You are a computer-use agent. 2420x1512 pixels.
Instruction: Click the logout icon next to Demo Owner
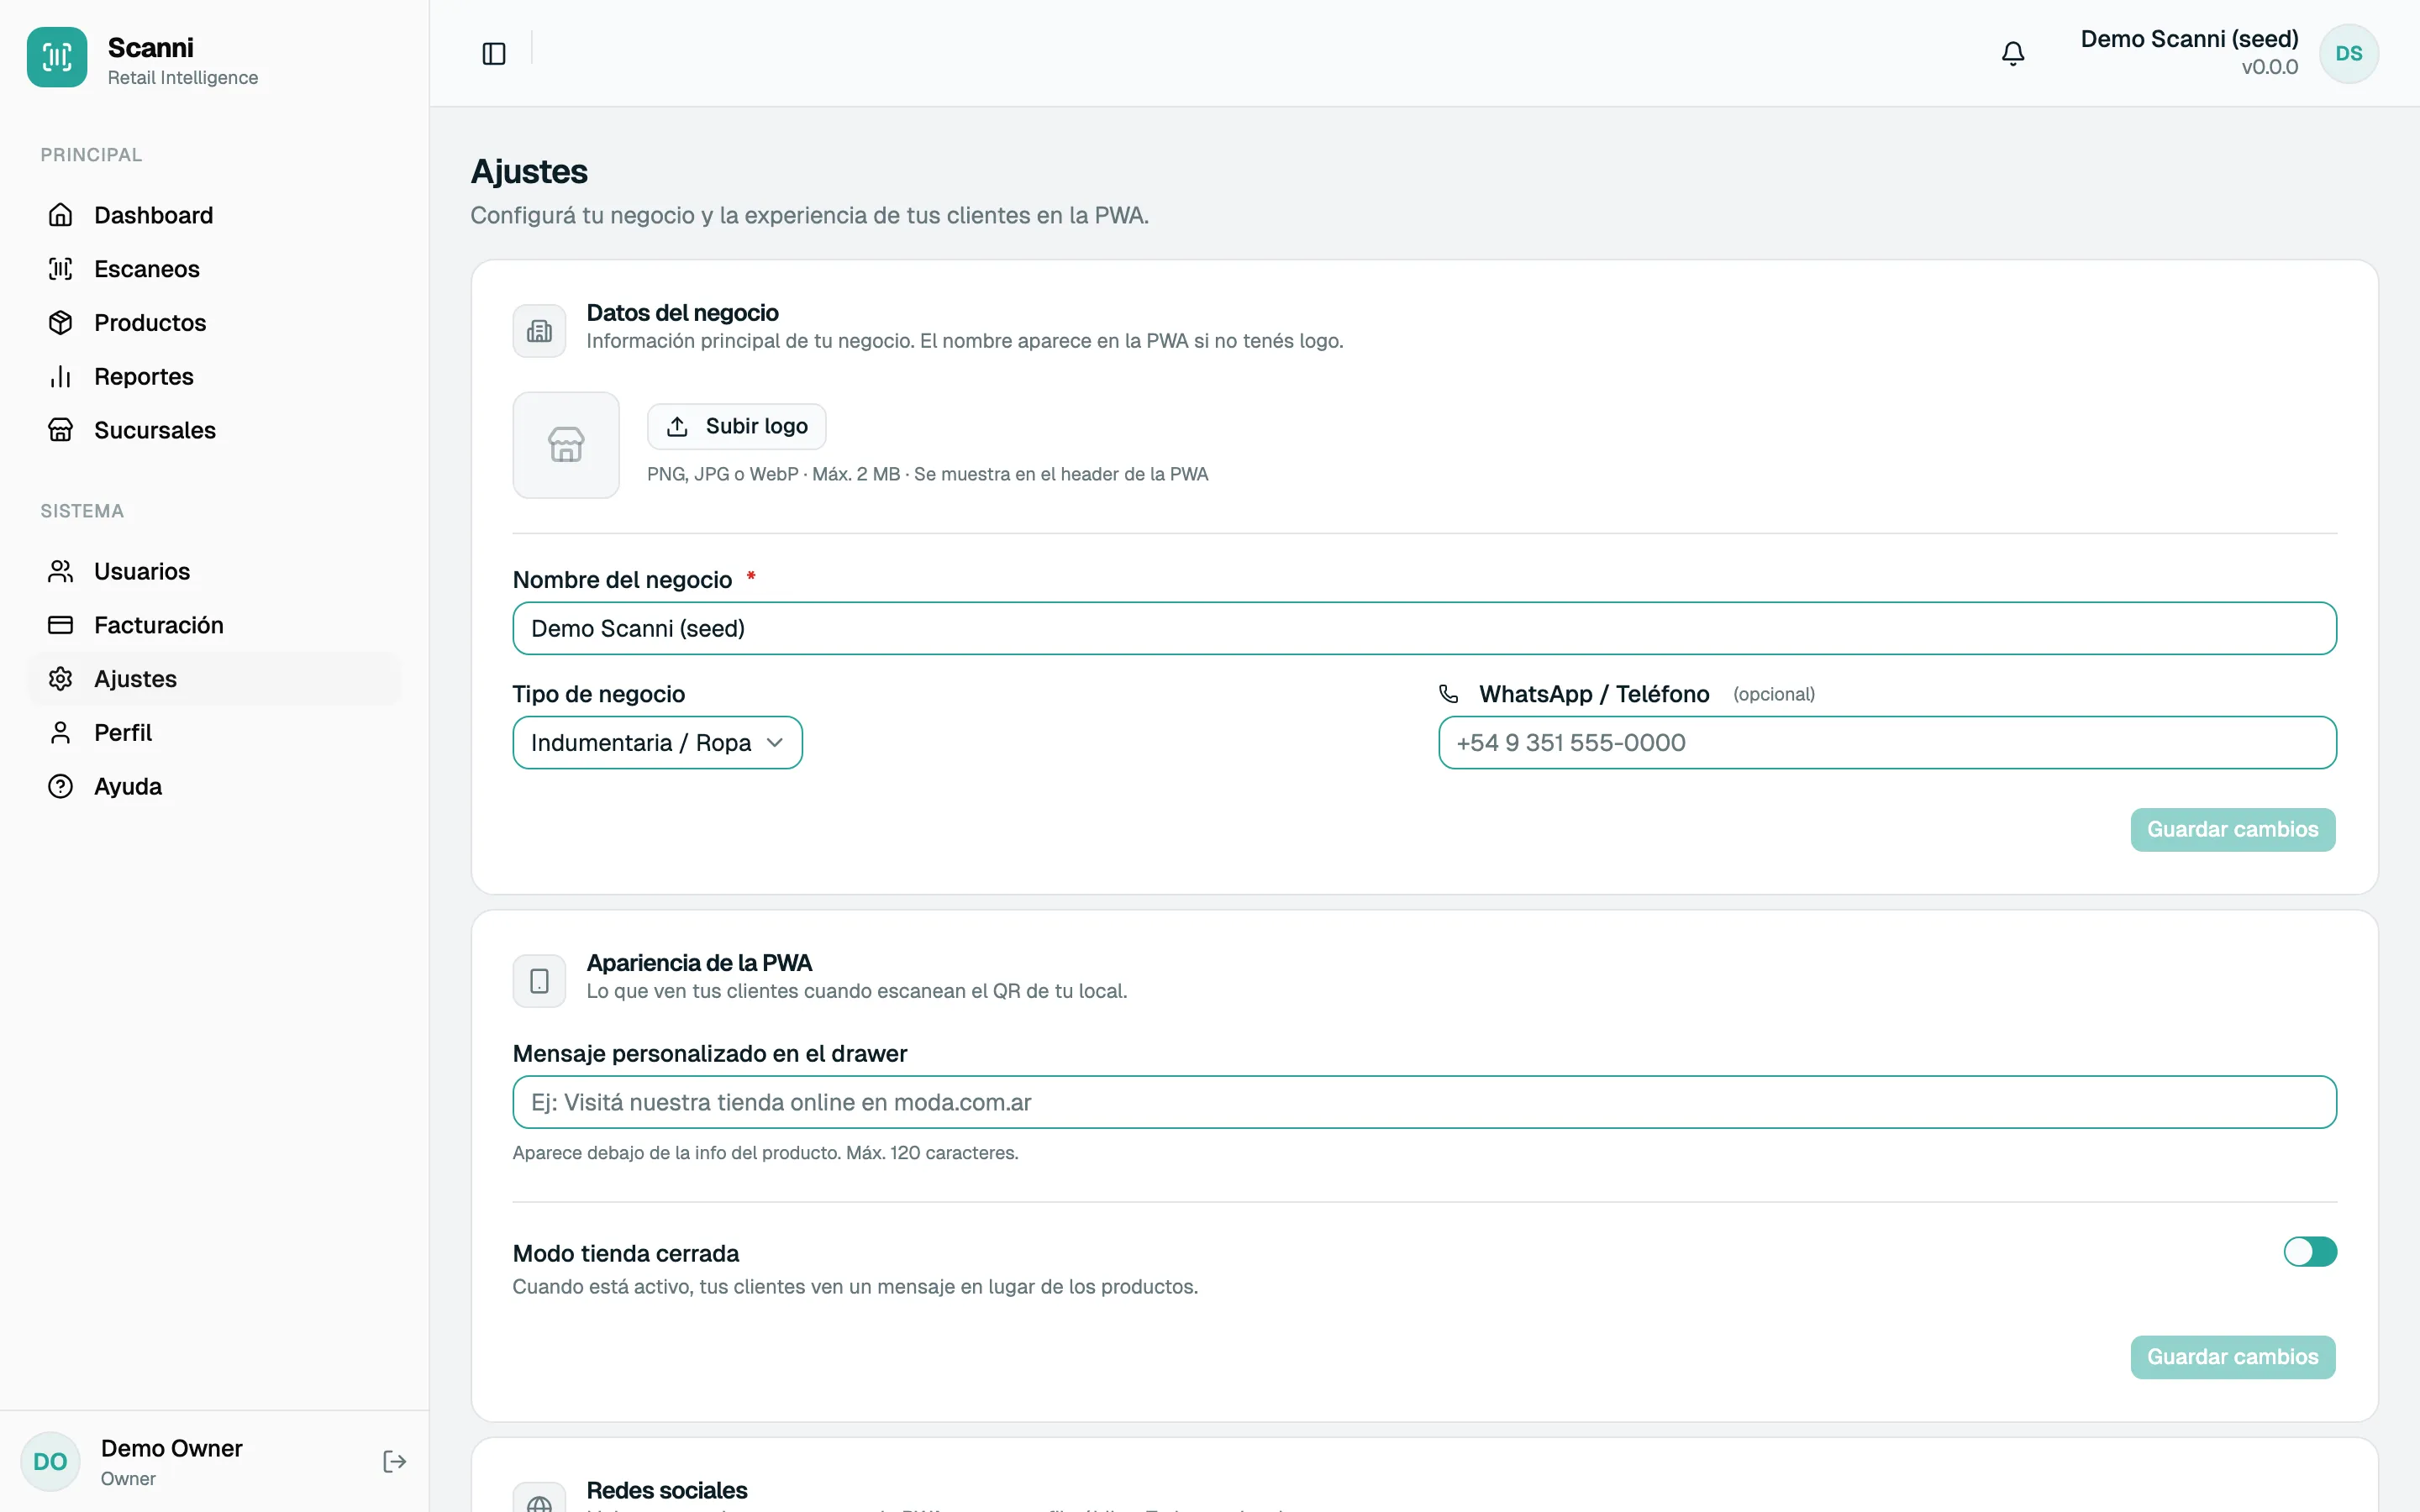395,1461
